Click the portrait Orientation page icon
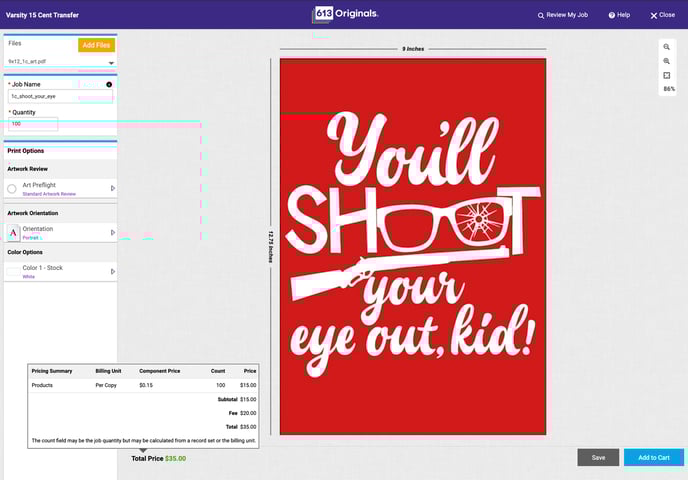 coord(14,233)
